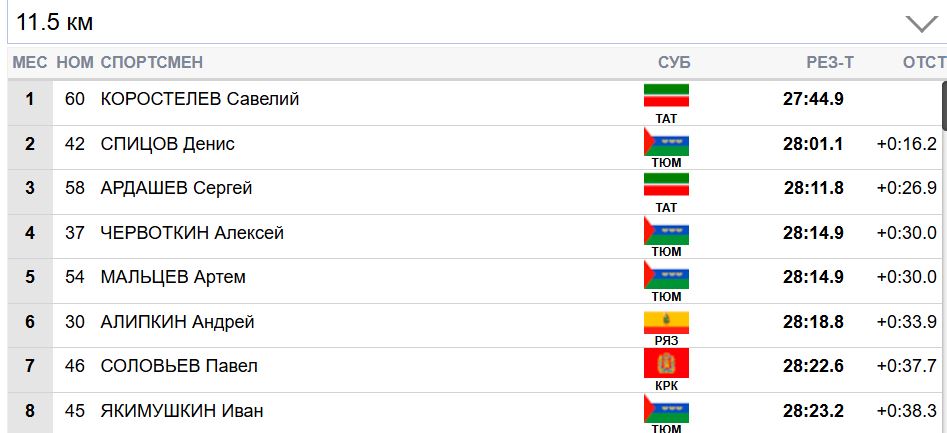This screenshot has height=433, width=947.
Task: Click Ryazan flag beside Алипкин Андрей
Action: (666, 320)
